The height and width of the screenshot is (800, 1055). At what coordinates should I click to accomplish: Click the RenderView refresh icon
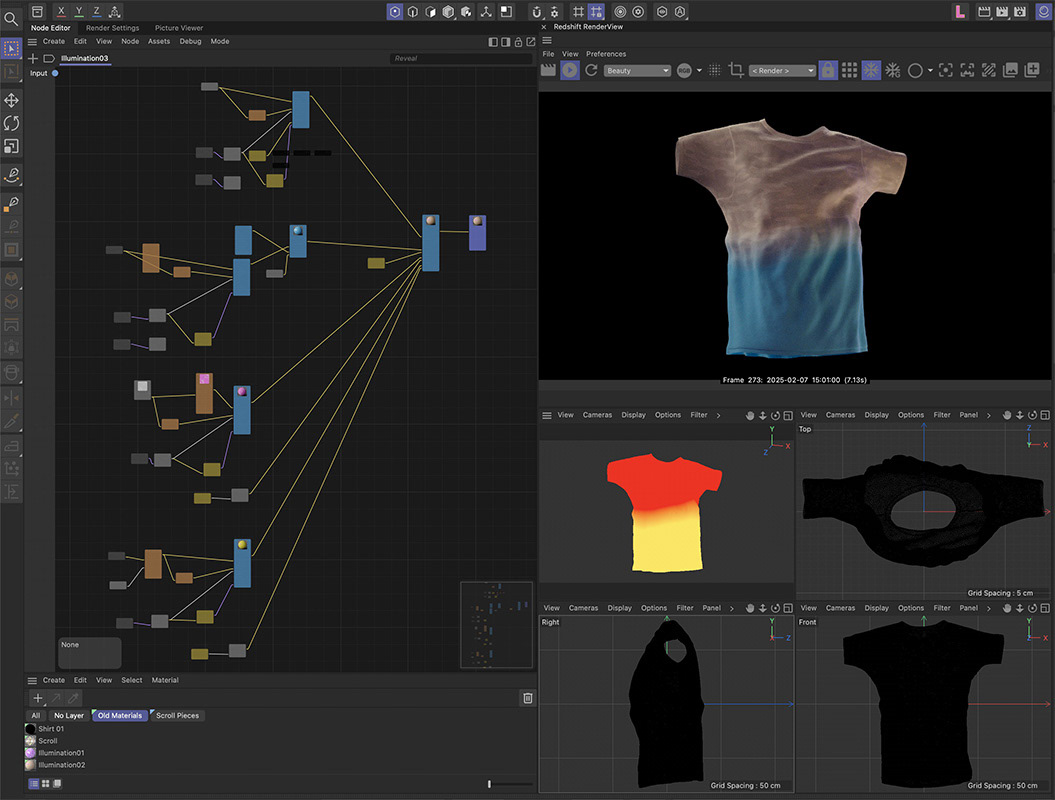[591, 70]
